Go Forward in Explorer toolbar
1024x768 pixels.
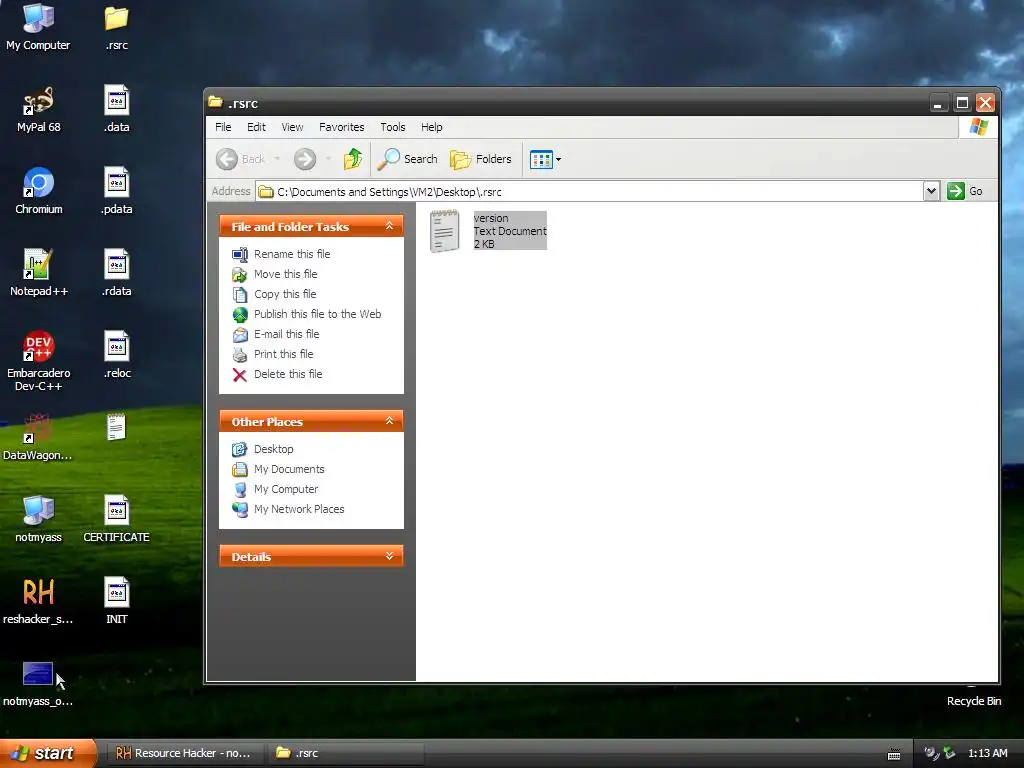pyautogui.click(x=304, y=159)
